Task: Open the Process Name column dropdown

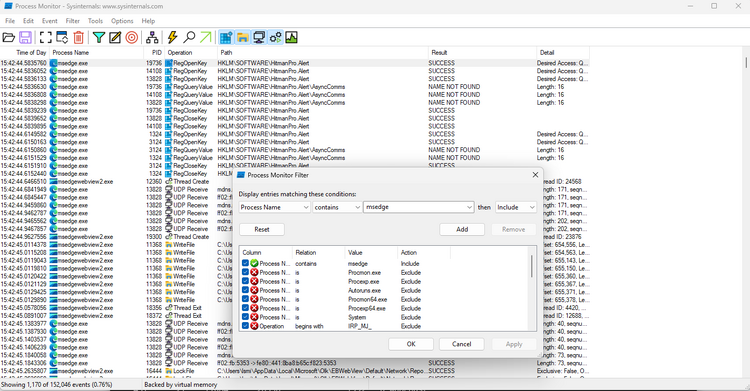Action: coord(275,207)
